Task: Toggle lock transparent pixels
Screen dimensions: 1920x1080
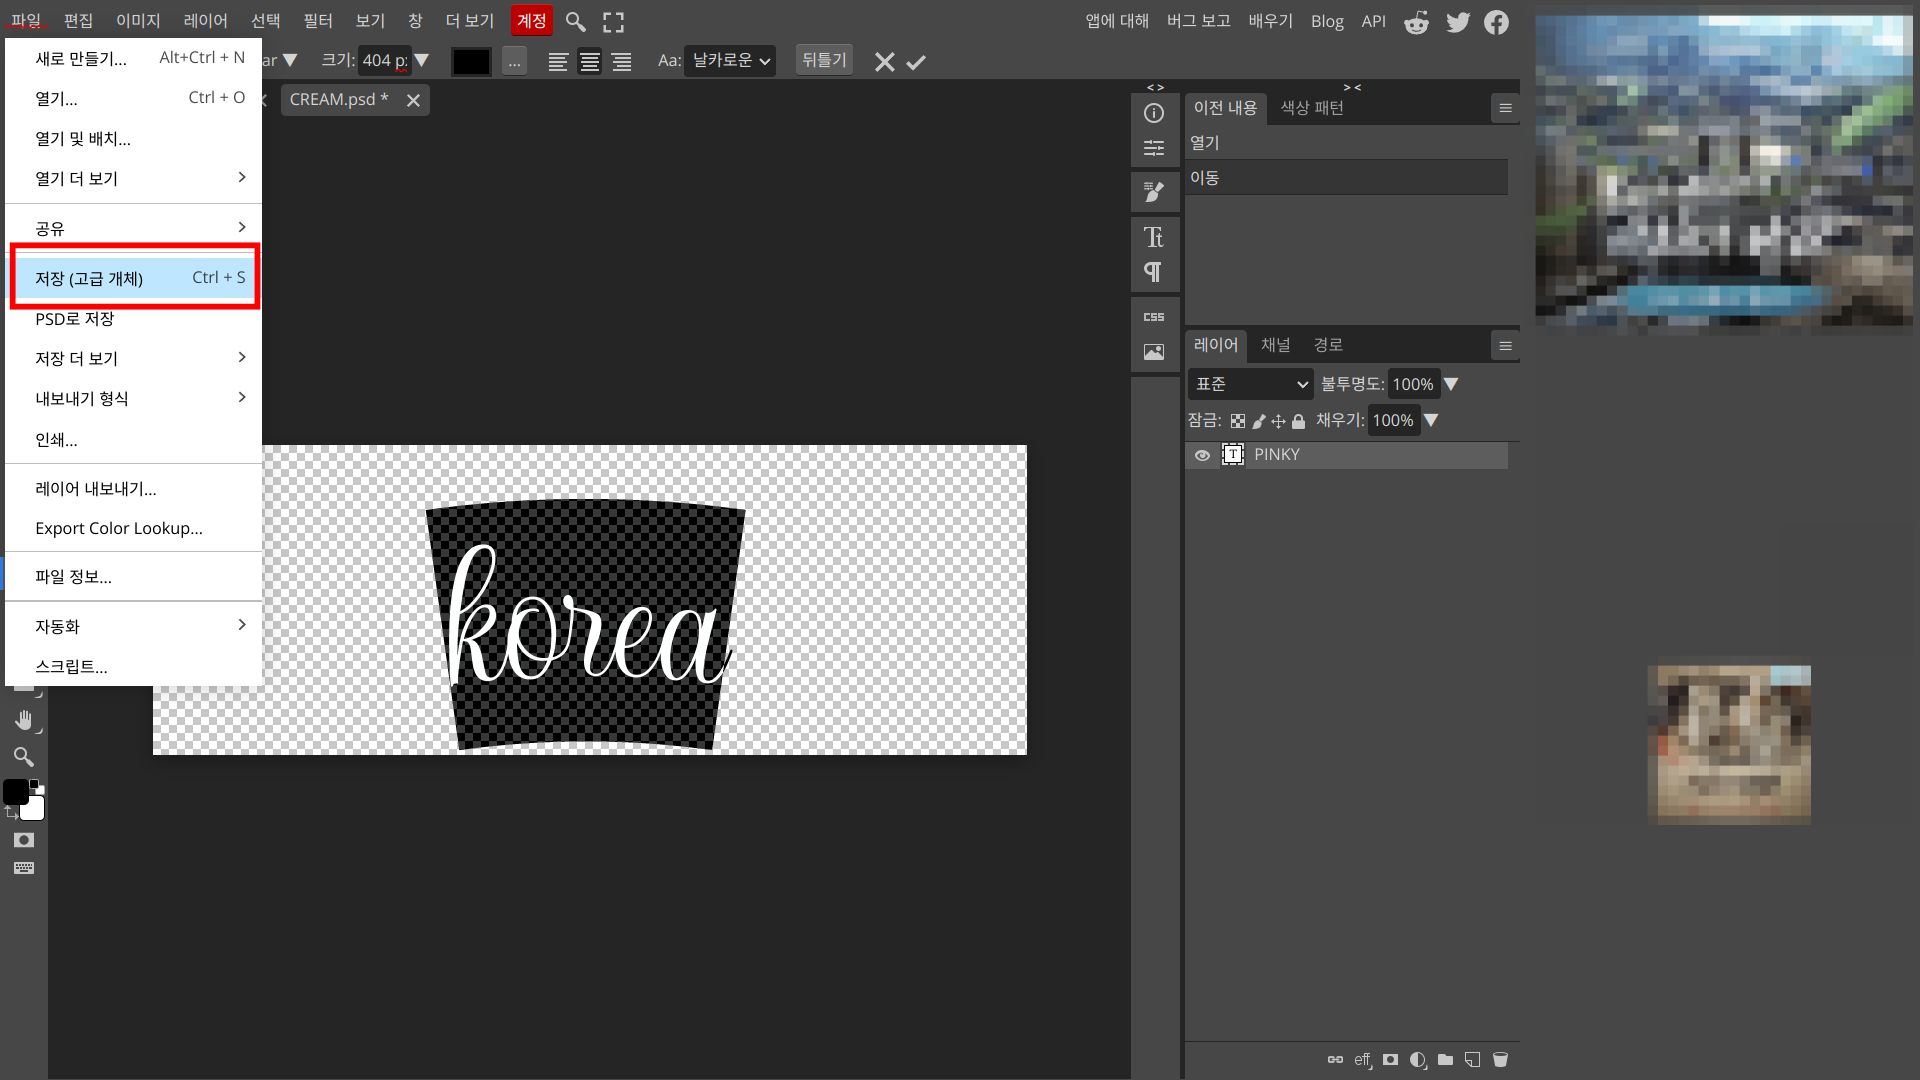Action: click(x=1238, y=421)
